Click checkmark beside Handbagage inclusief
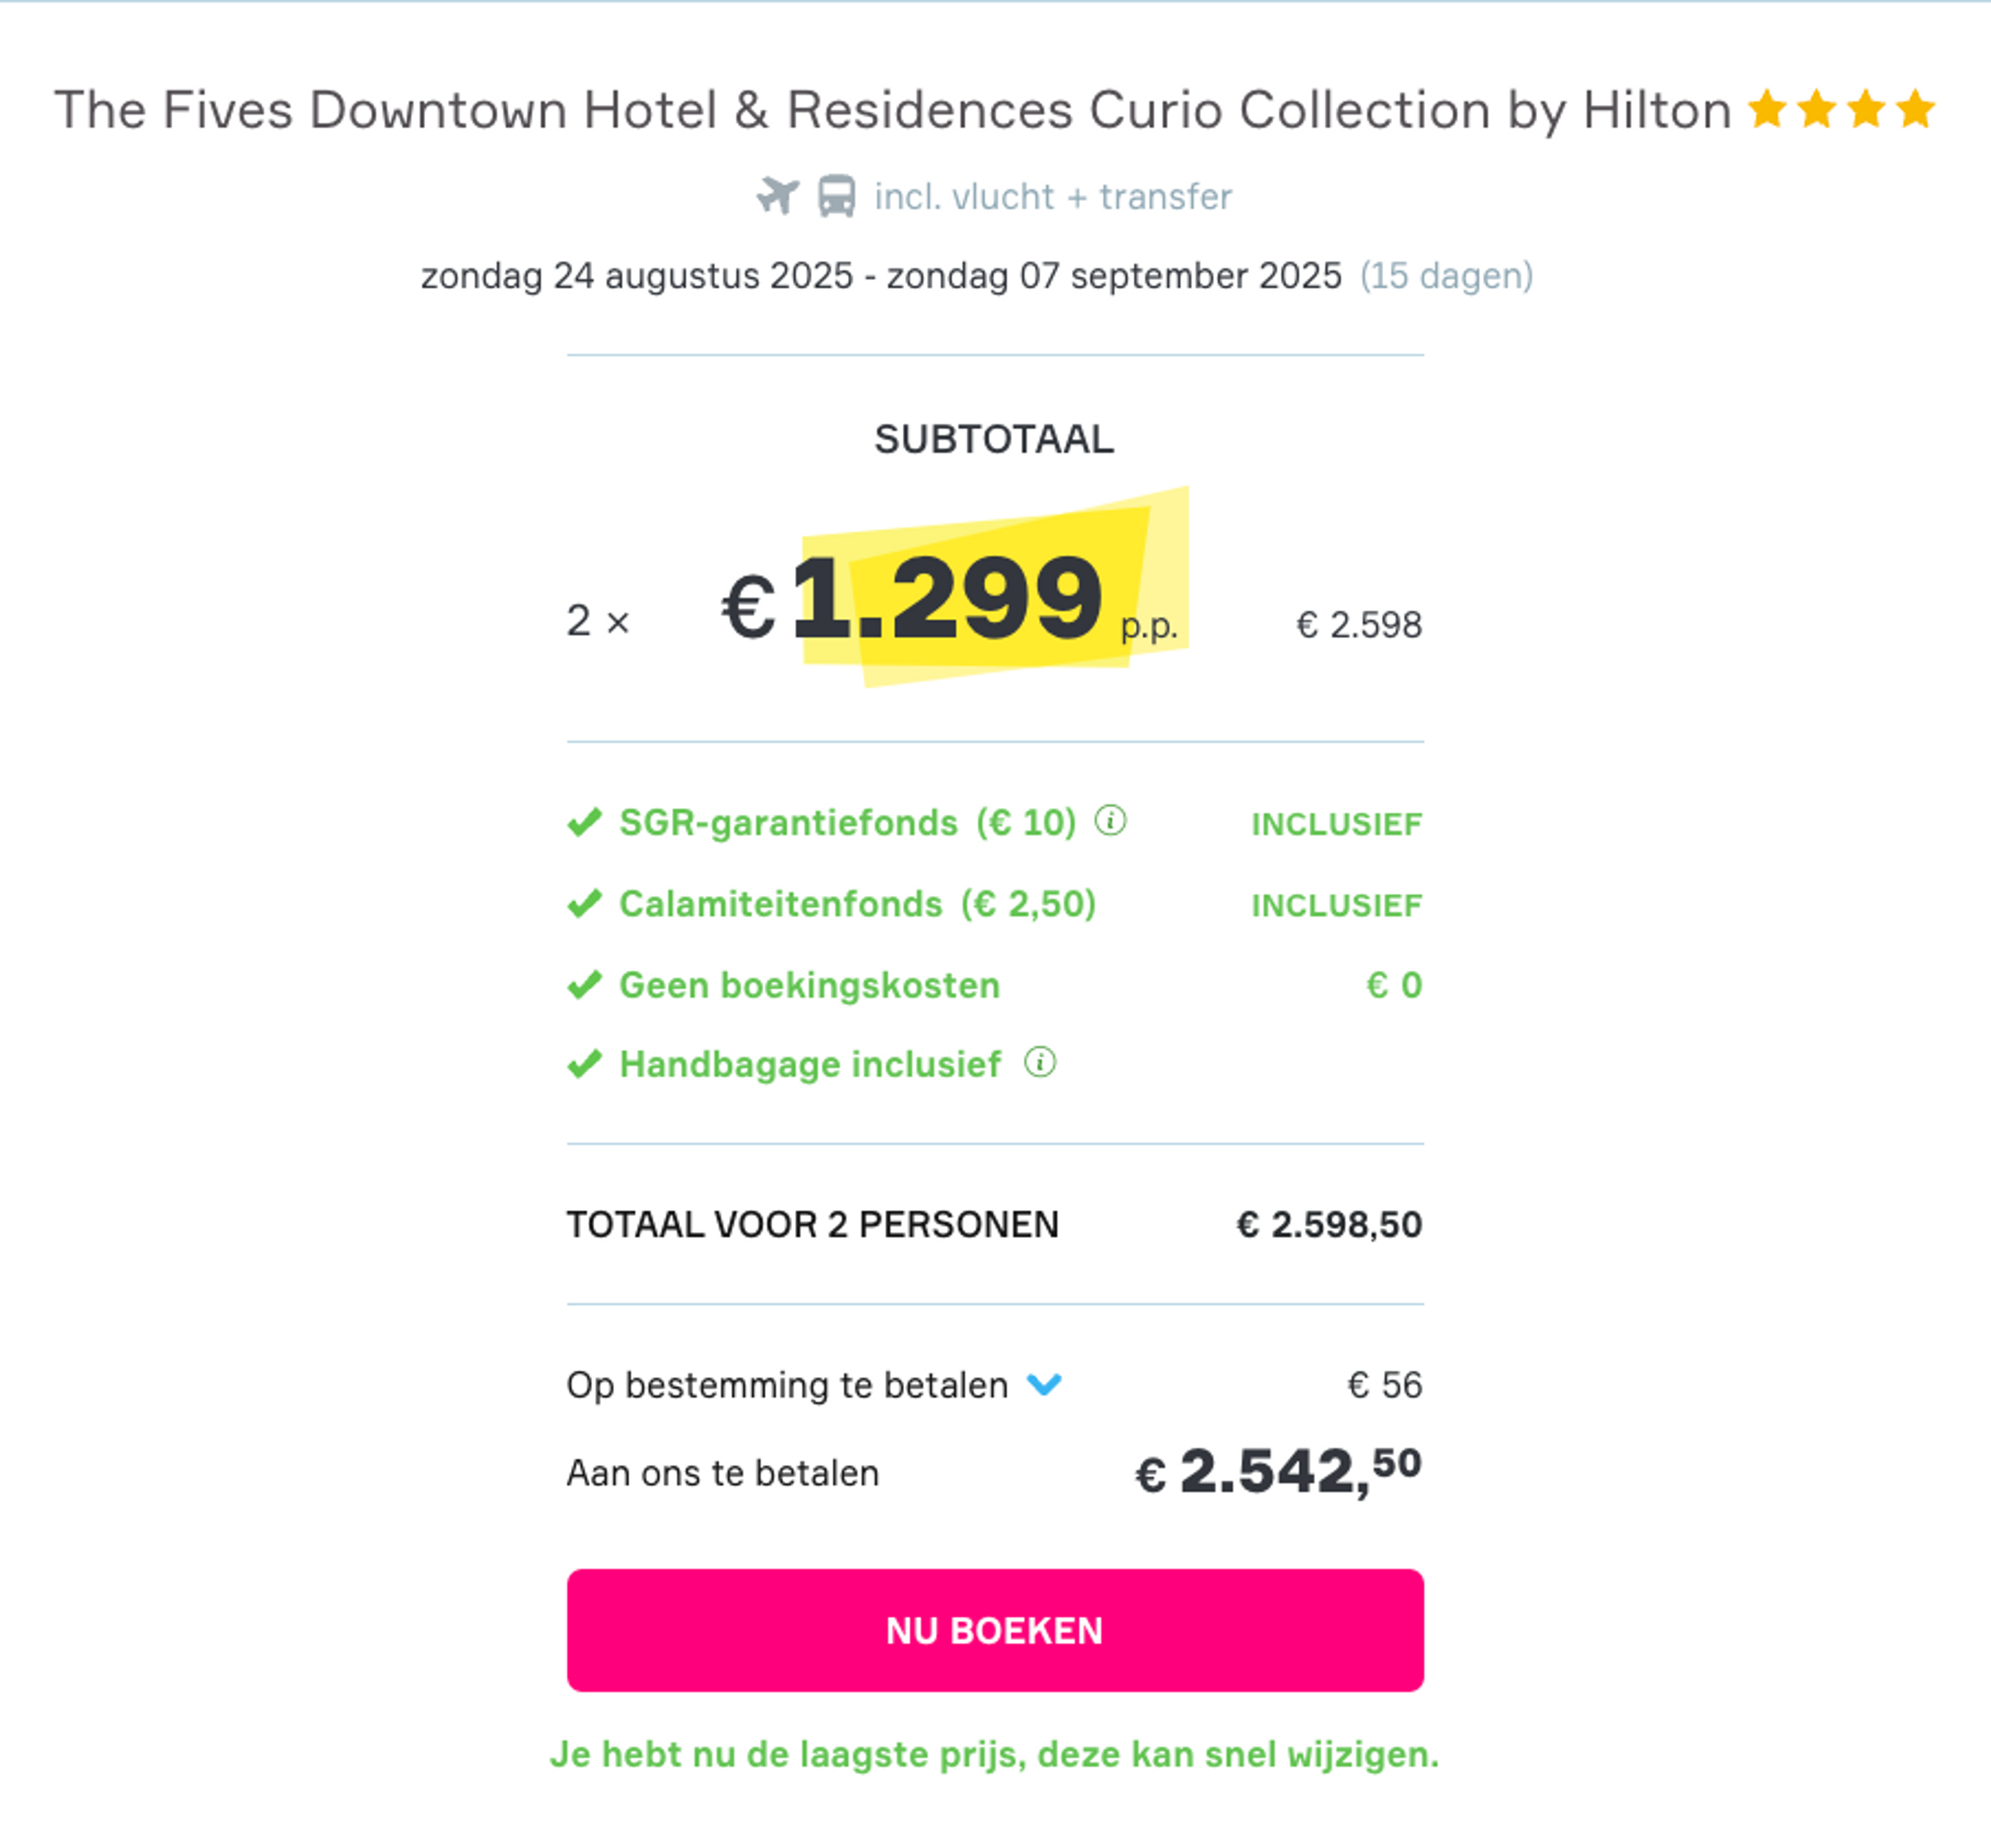 point(585,1064)
